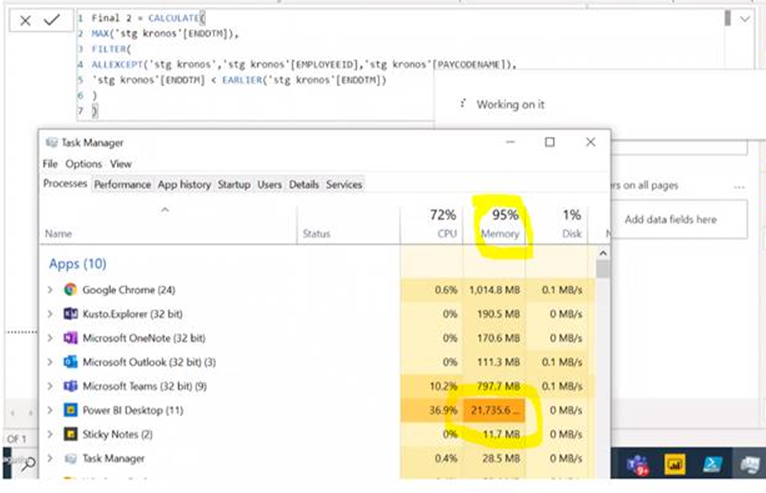Select the Microsoft OneNote icon in process list
Screen dimensions: 766x493
[70, 338]
